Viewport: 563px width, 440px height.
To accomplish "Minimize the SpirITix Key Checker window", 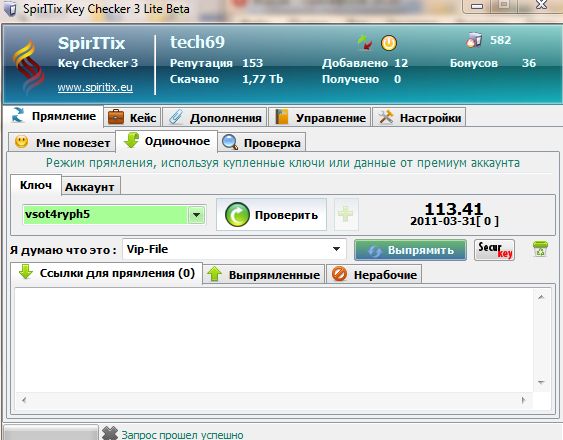I will click(477, 6).
